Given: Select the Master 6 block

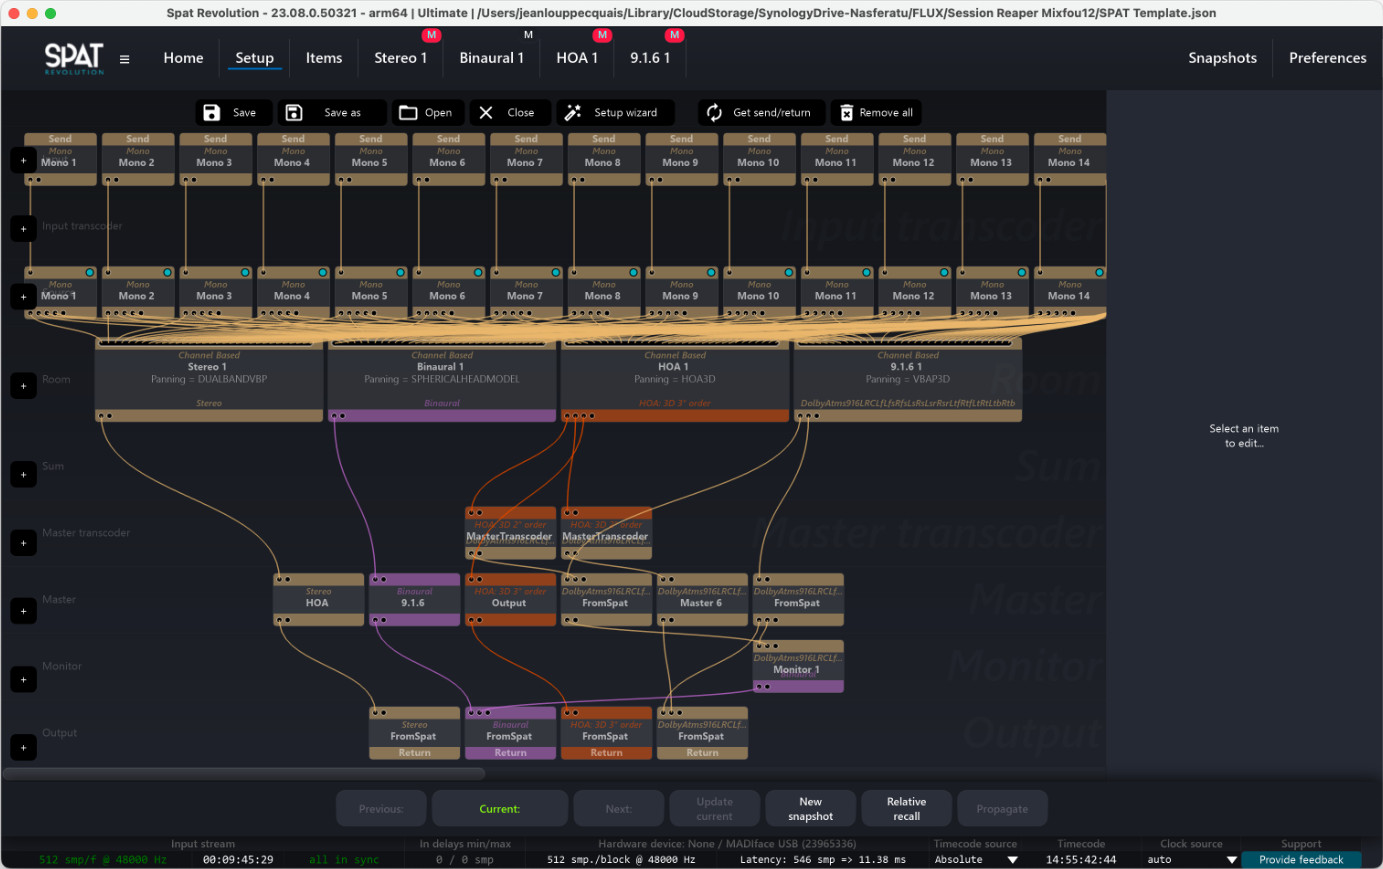Looking at the screenshot, I should point(702,600).
